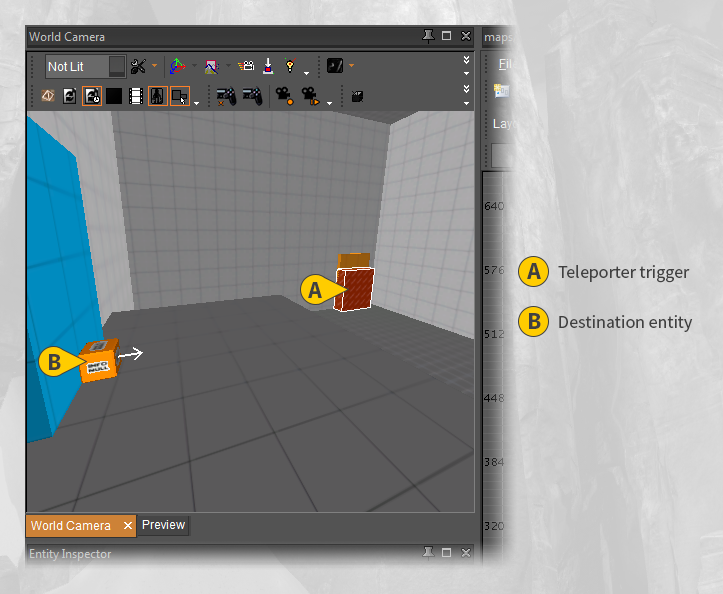Viewport: 723px width, 594px height.
Task: Click the terrain picture icon in toolbar
Action: 212,66
